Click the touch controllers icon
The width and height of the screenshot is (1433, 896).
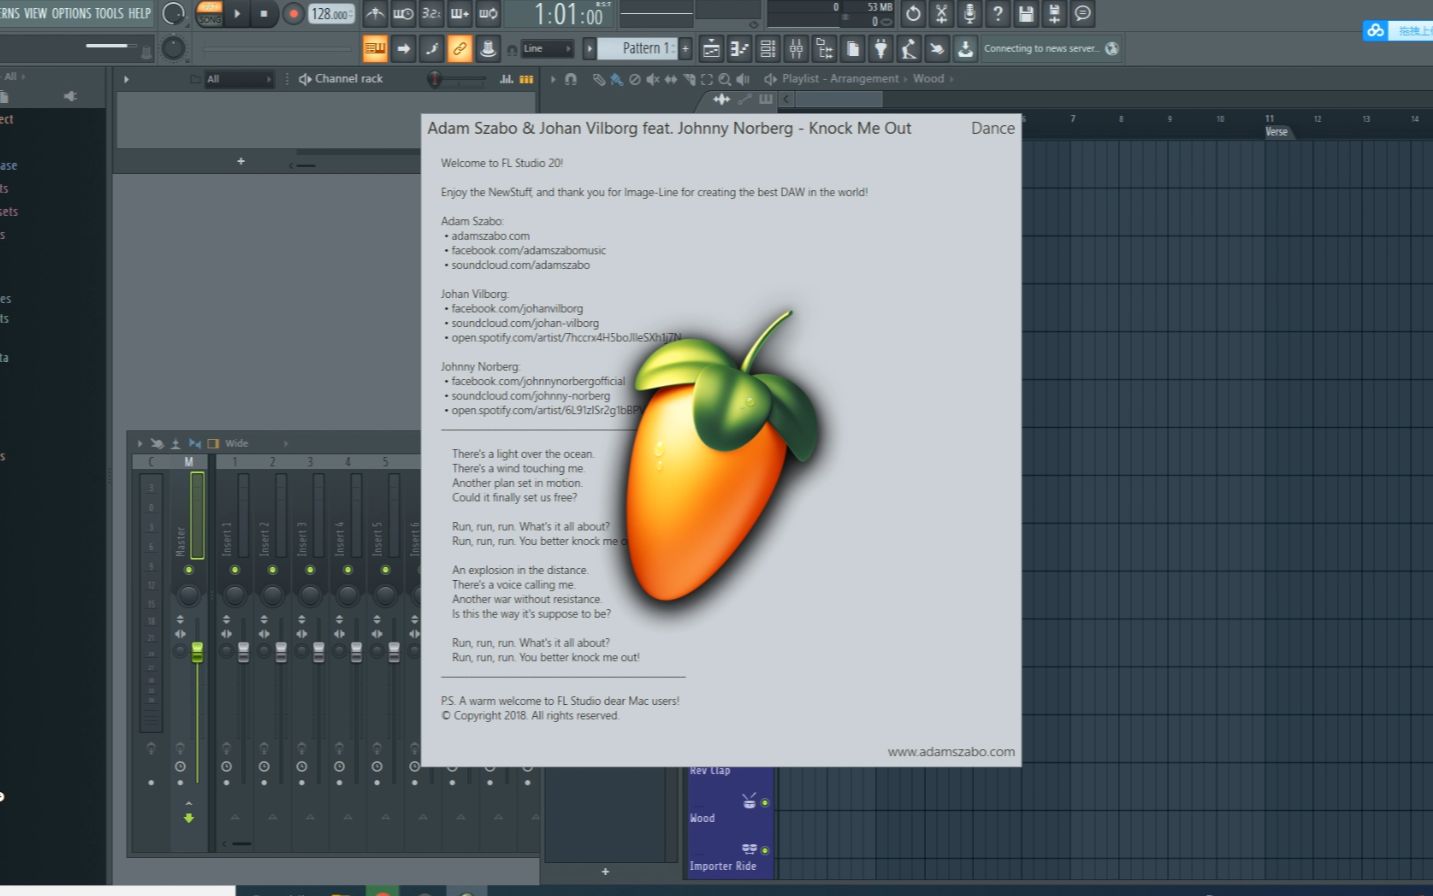coord(937,48)
